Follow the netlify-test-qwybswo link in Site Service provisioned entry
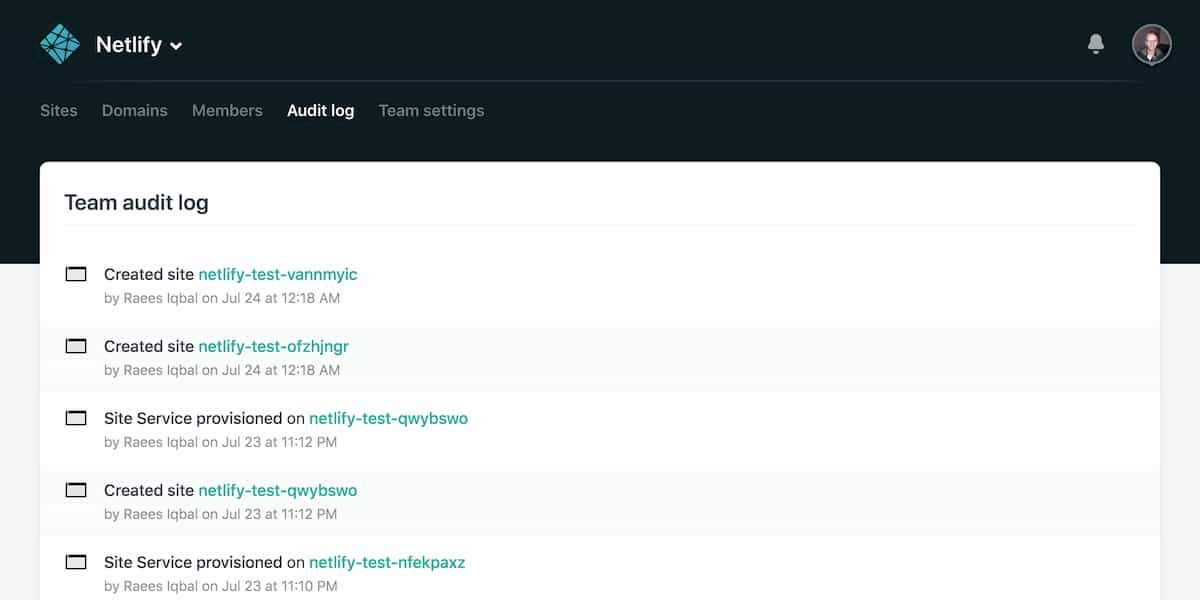Viewport: 1200px width, 600px height. click(388, 418)
